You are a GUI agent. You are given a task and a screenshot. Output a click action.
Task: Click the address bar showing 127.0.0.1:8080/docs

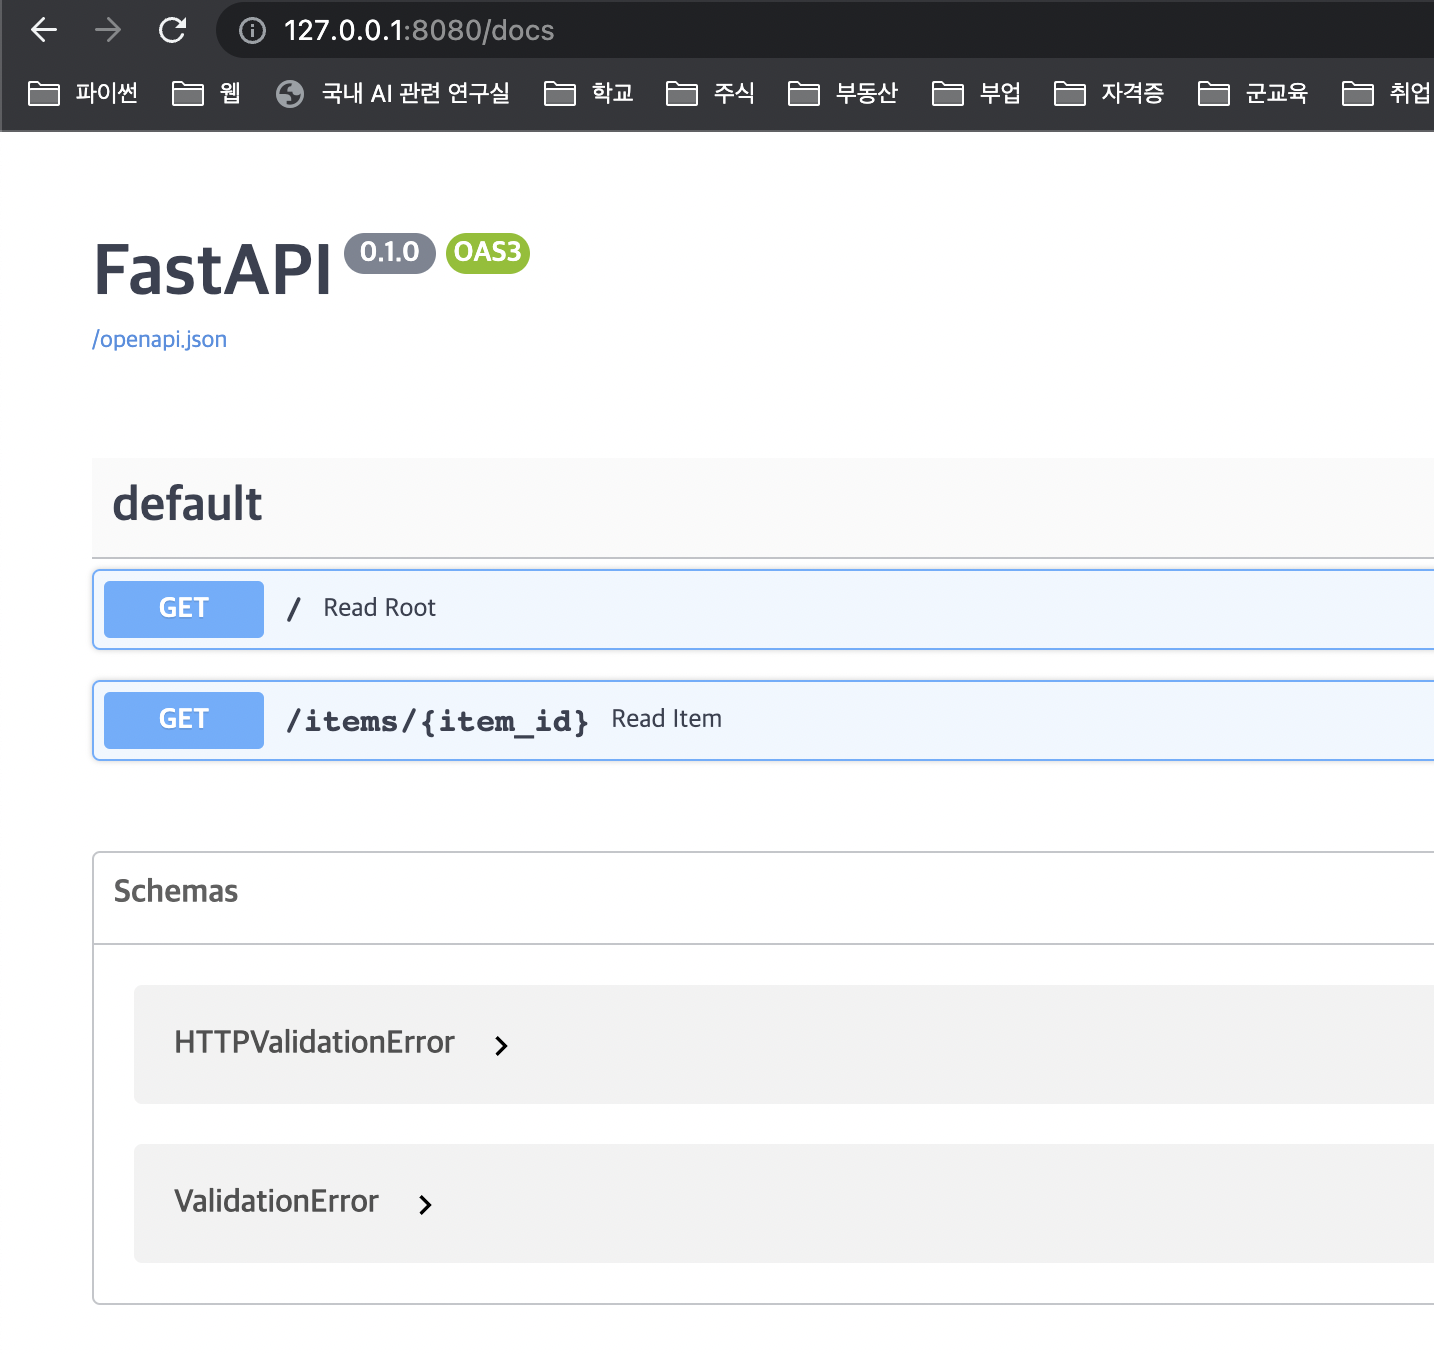click(x=825, y=30)
